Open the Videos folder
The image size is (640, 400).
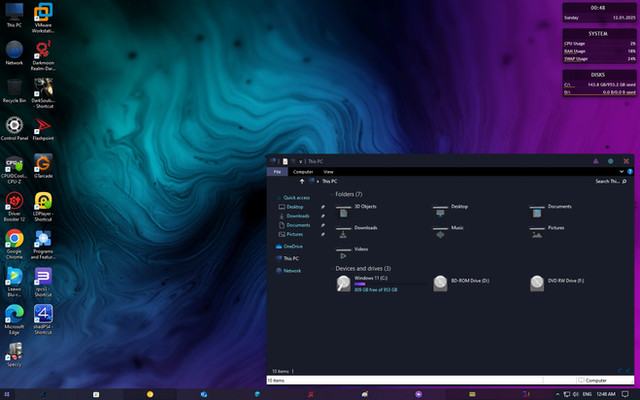(x=352, y=253)
